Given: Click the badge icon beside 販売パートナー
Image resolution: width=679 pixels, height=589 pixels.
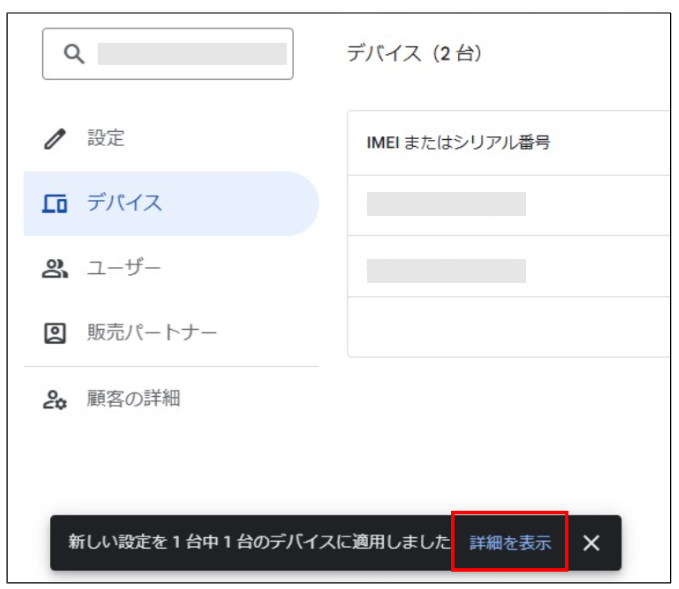Looking at the screenshot, I should pos(55,333).
